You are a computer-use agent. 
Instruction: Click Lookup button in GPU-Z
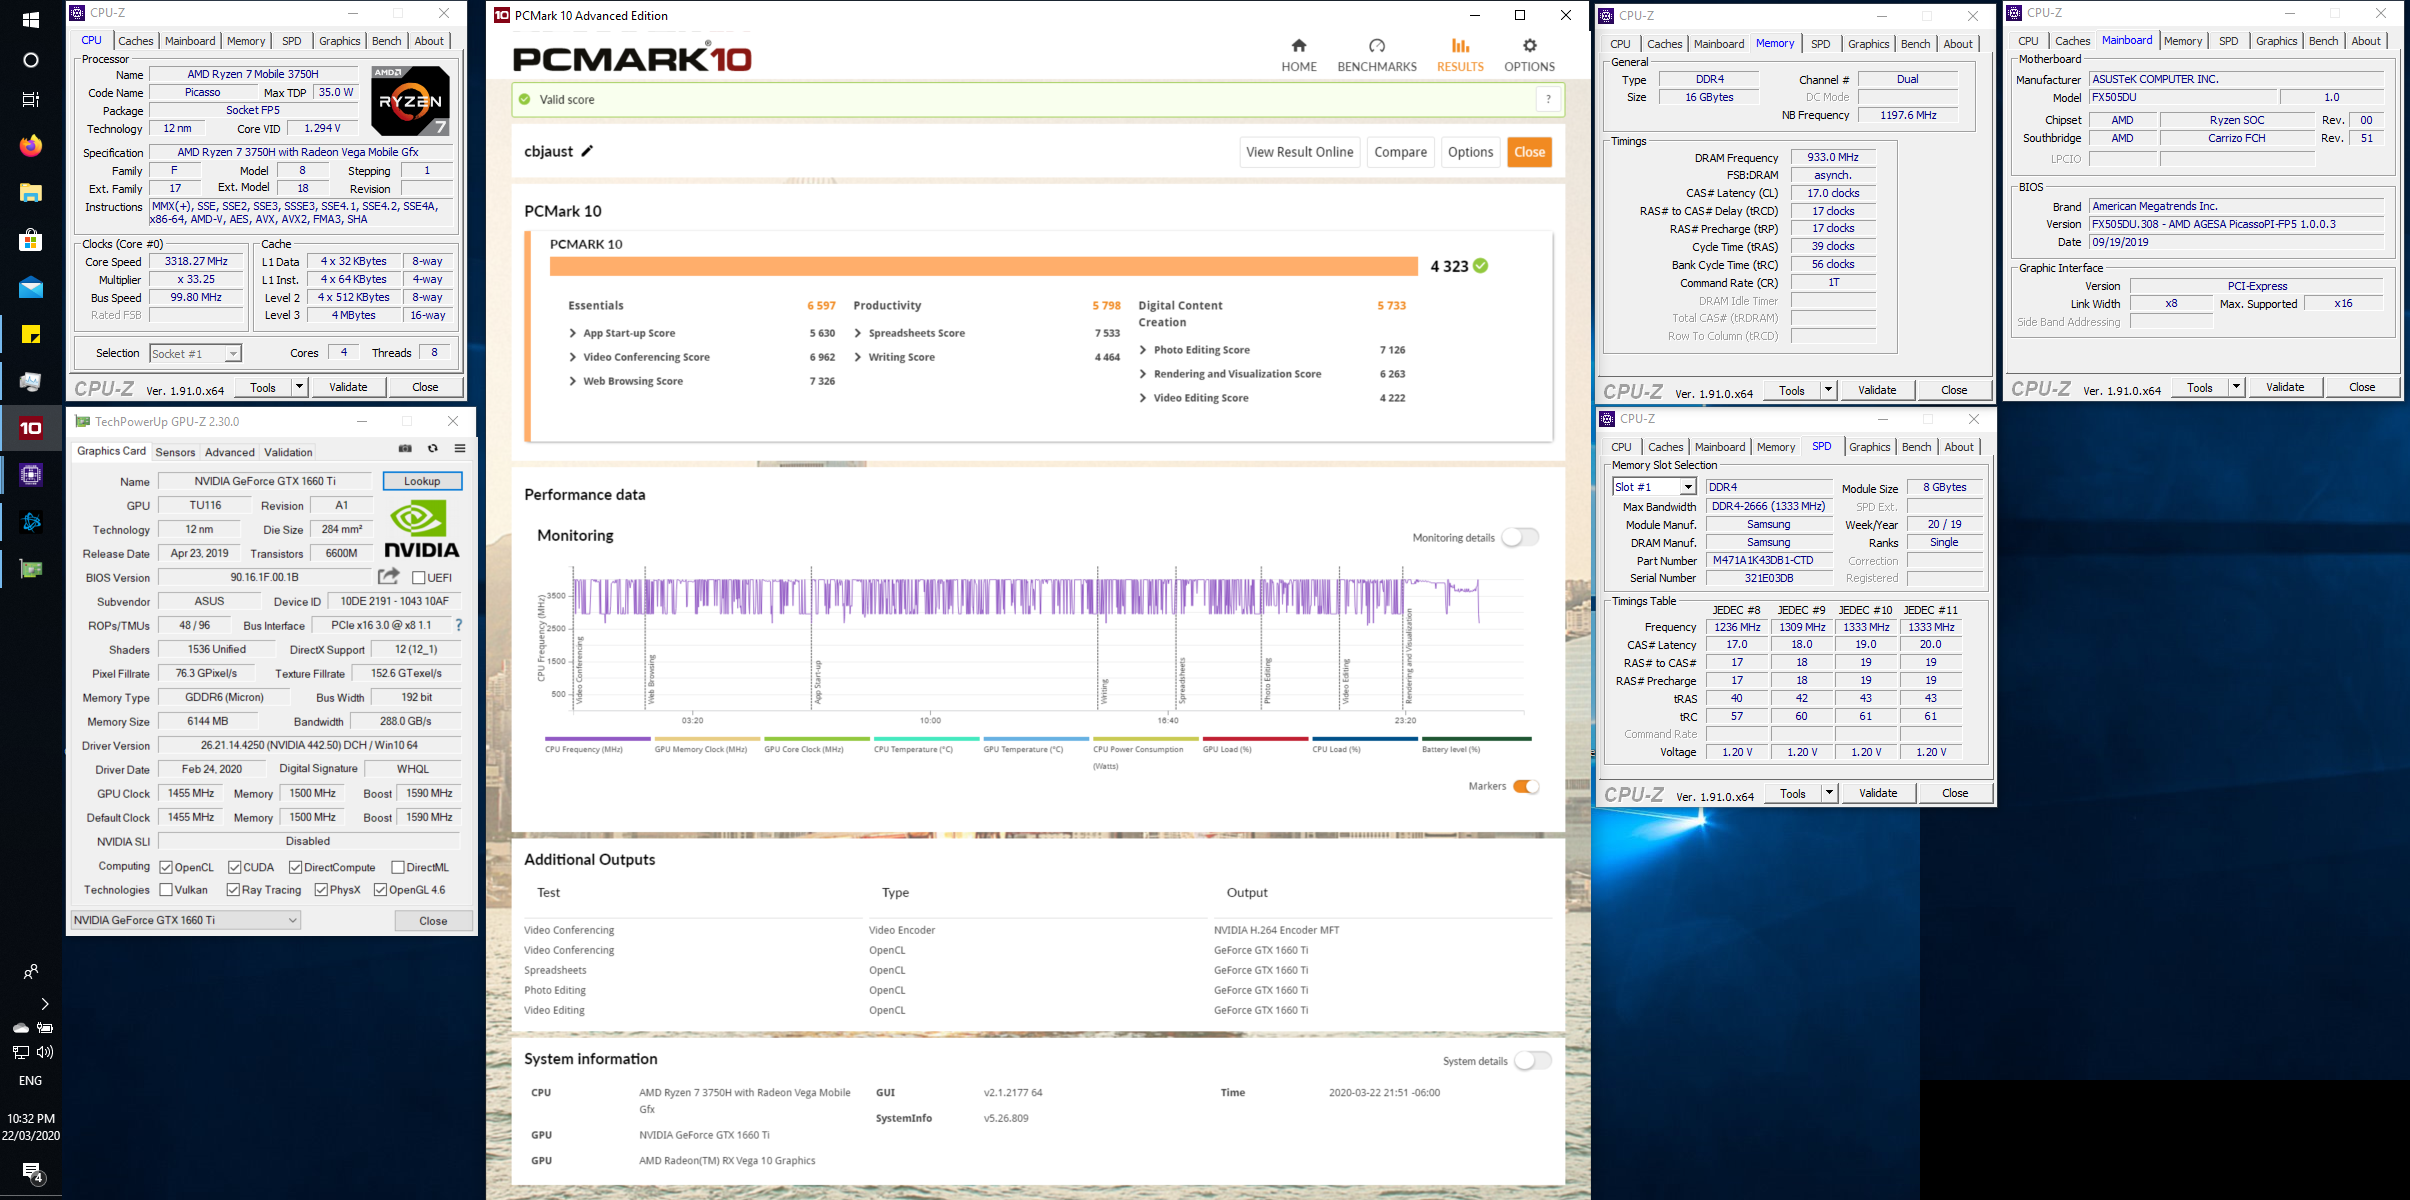pyautogui.click(x=422, y=481)
